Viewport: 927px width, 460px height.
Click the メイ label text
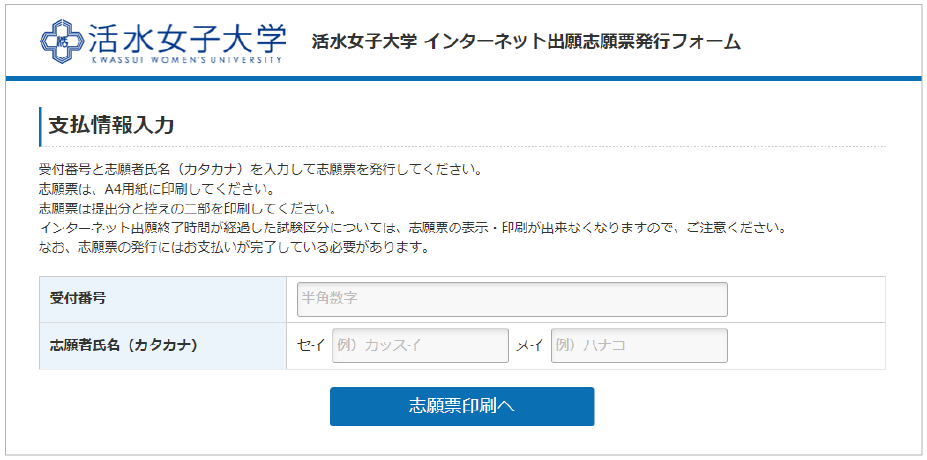(x=529, y=346)
